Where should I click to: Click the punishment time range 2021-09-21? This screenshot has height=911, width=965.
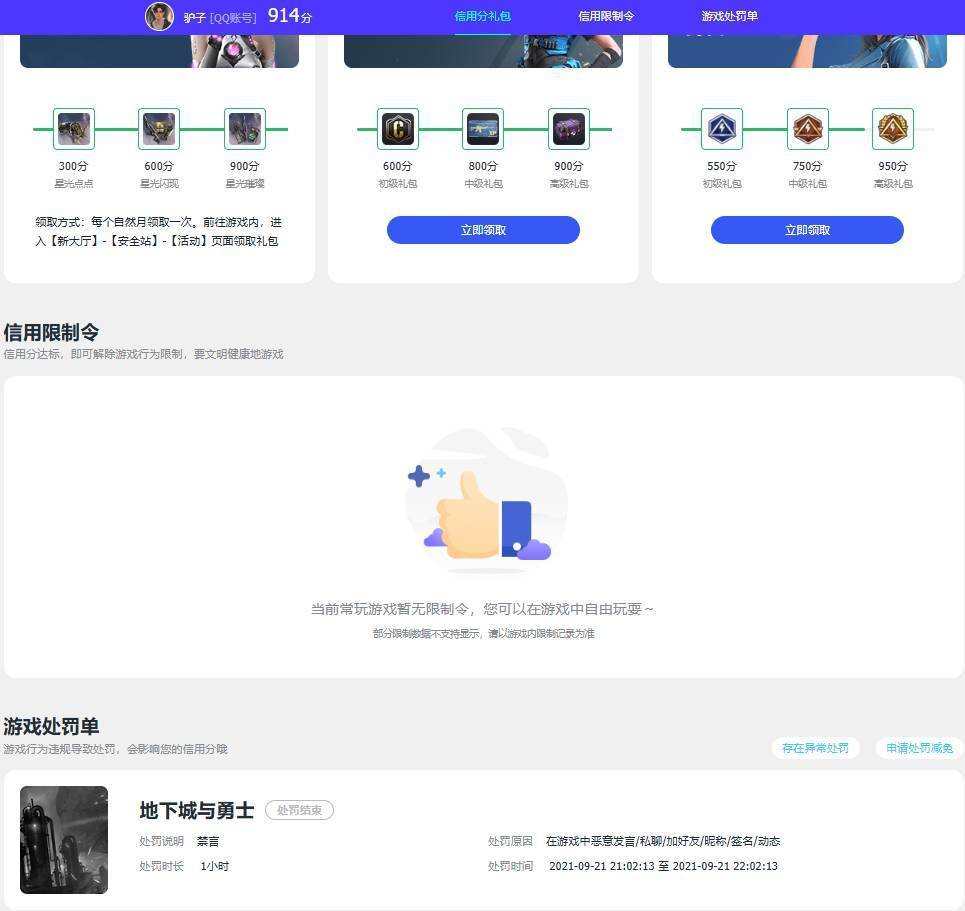point(663,866)
